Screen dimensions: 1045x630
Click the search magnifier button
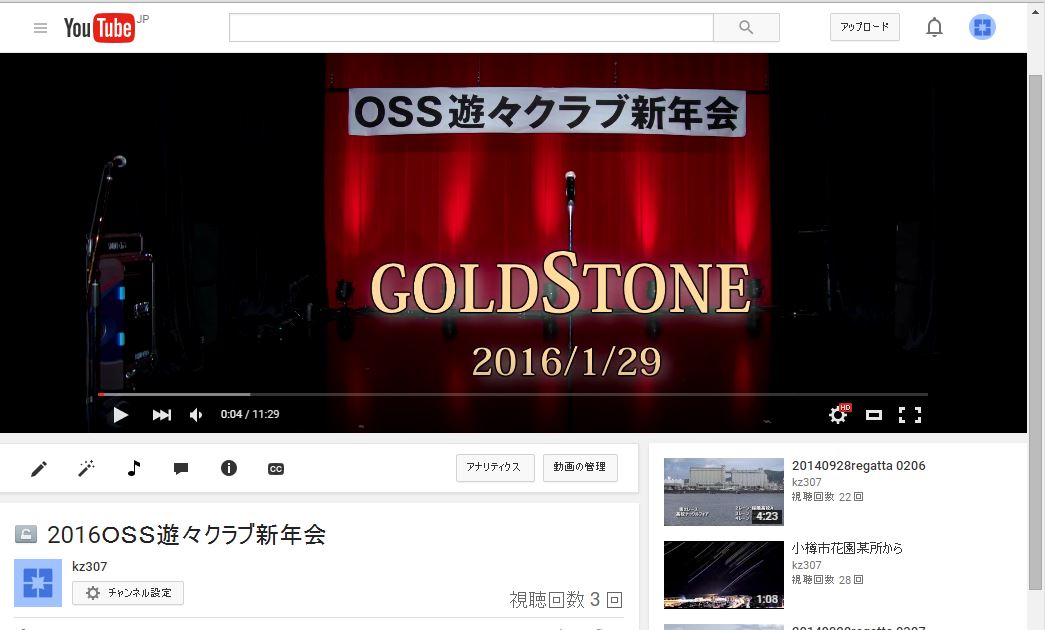[746, 28]
